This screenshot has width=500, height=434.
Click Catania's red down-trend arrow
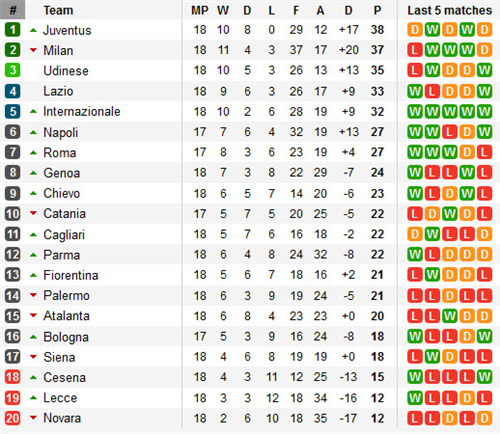(x=33, y=213)
